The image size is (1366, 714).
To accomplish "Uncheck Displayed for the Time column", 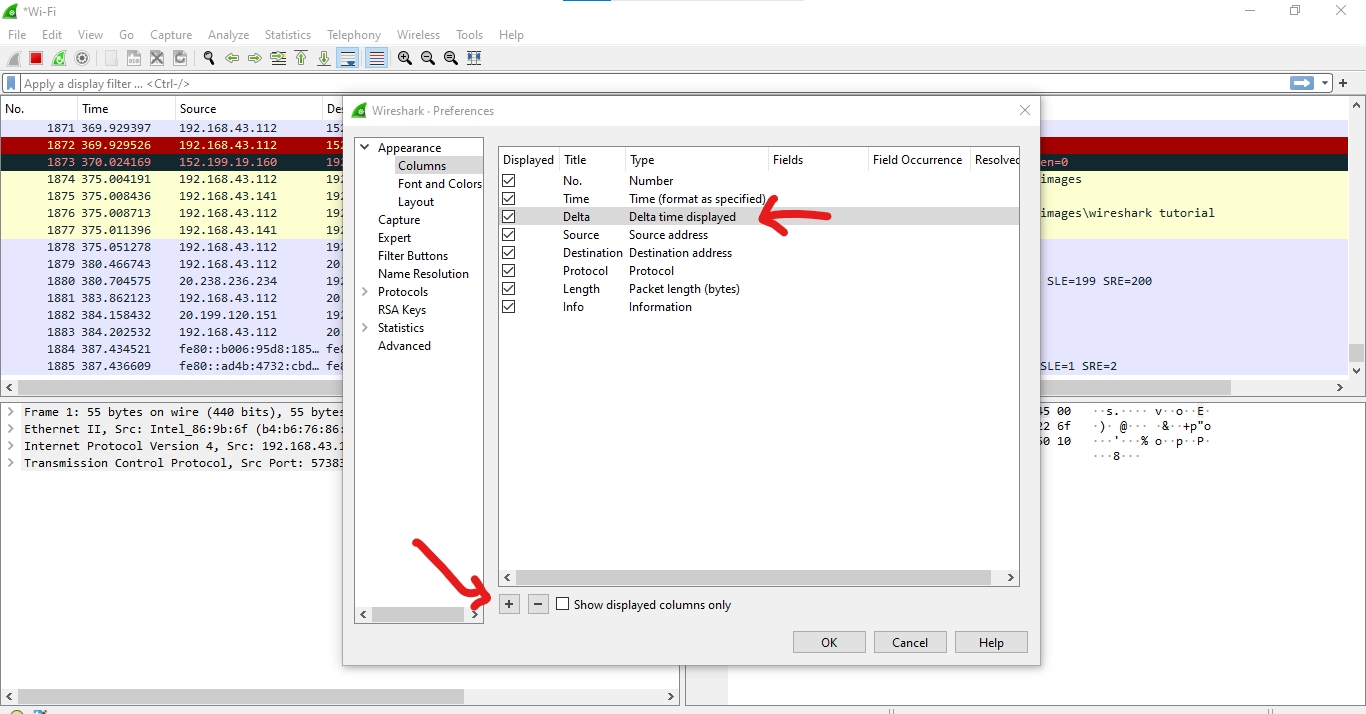I will pos(509,199).
